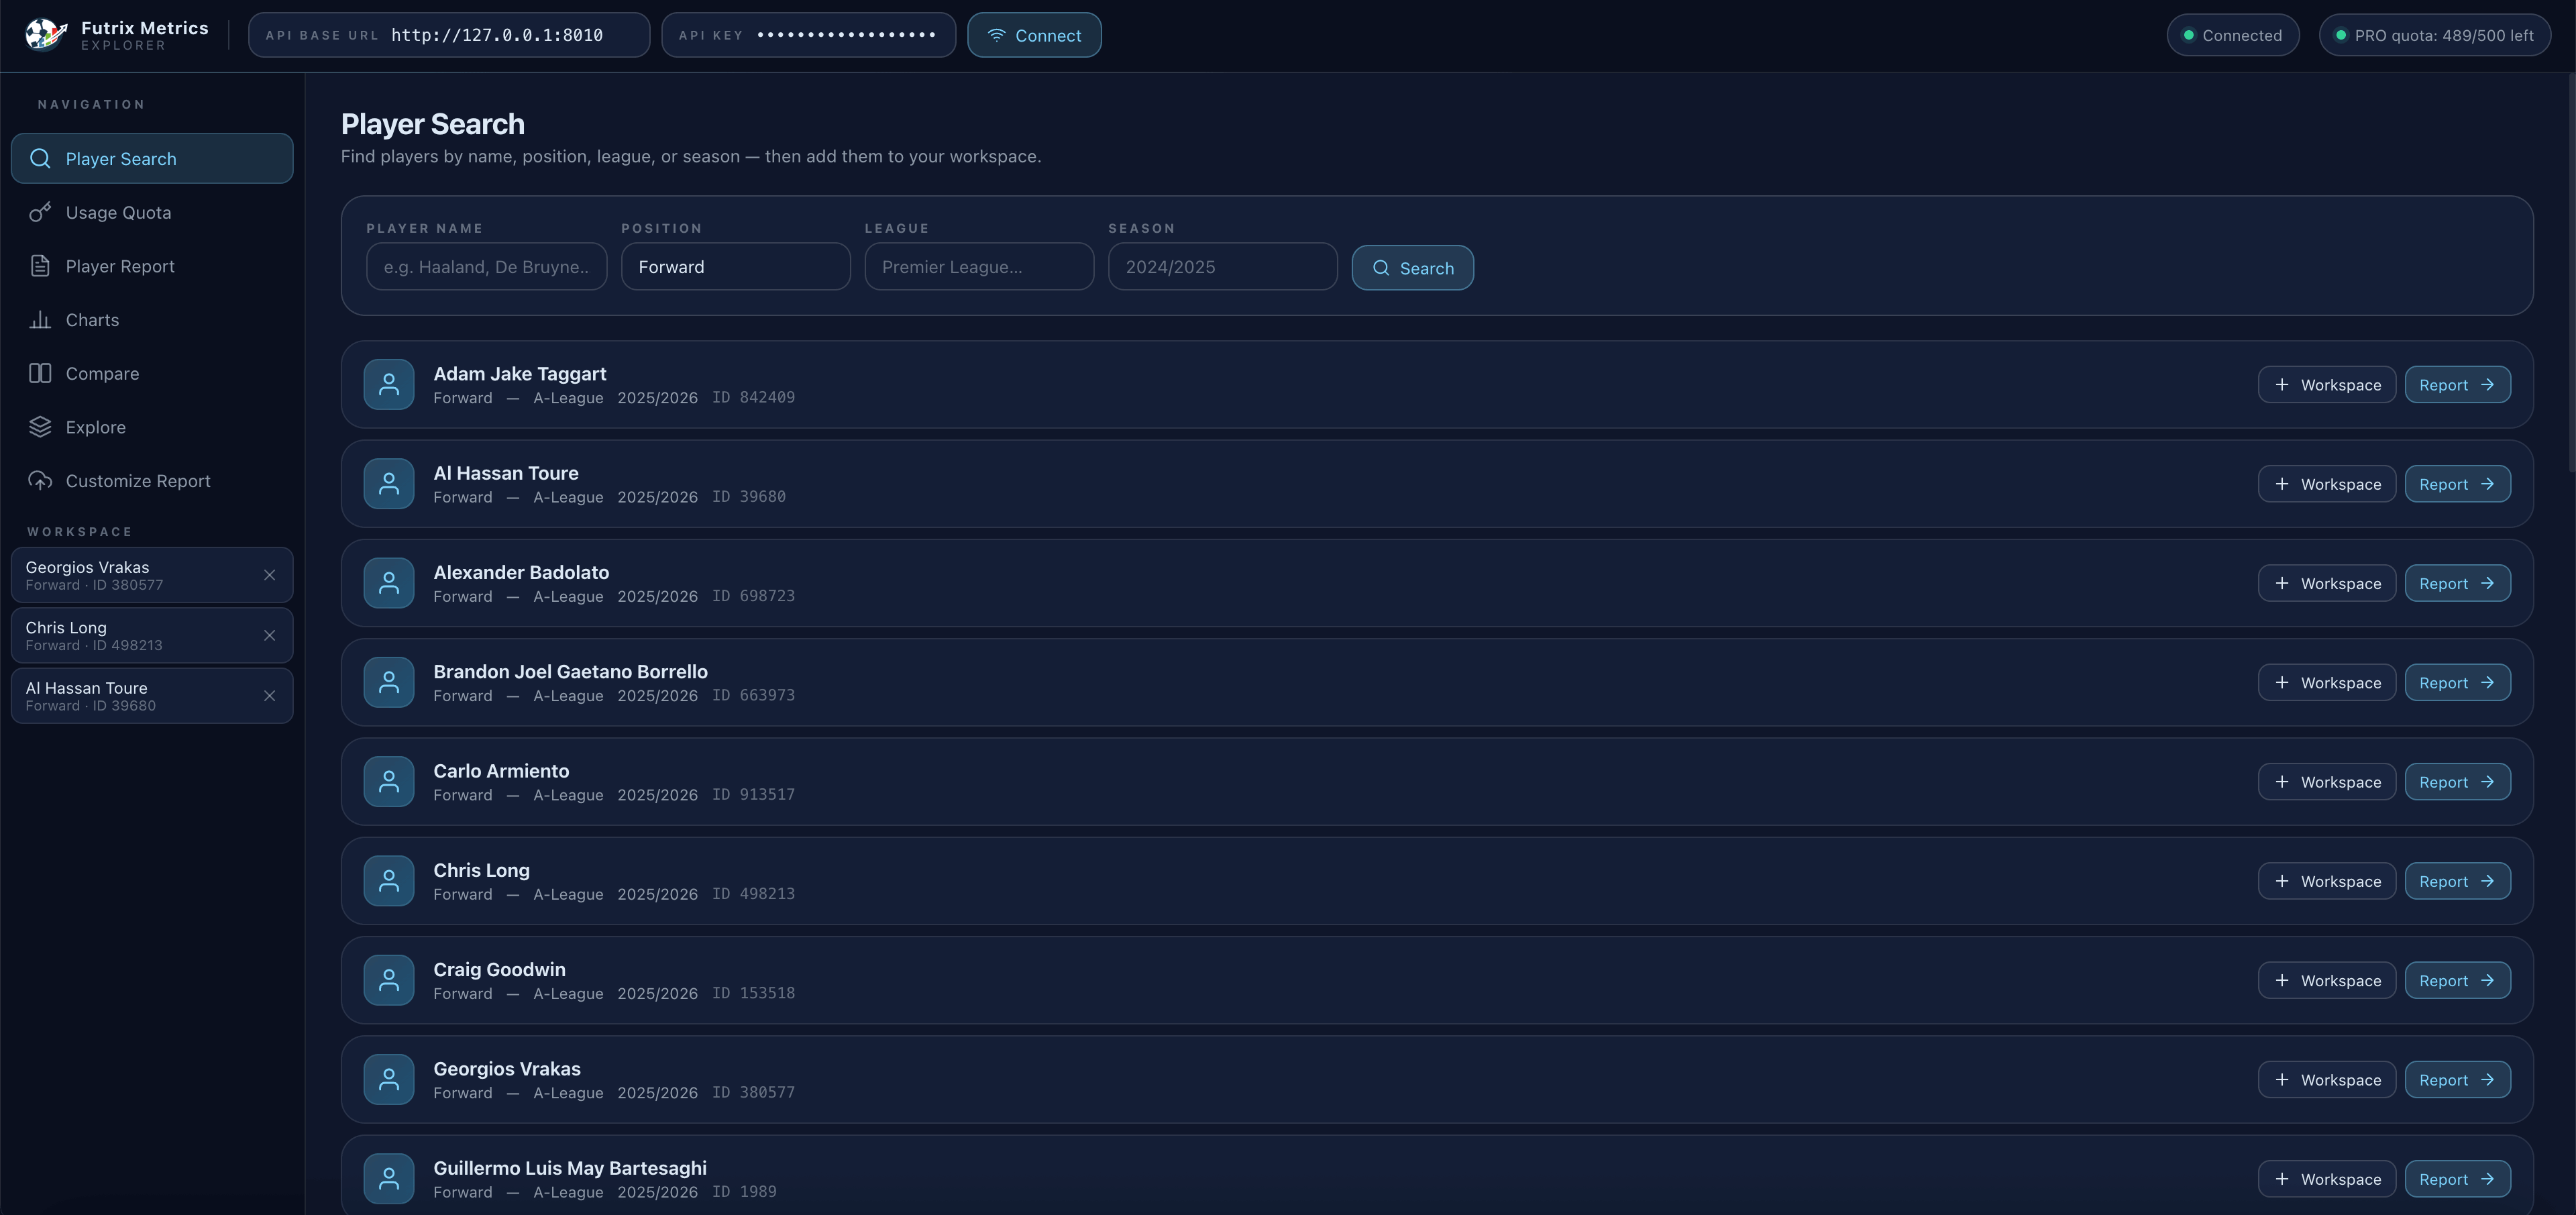Select the Player Search navigation item

click(x=152, y=159)
